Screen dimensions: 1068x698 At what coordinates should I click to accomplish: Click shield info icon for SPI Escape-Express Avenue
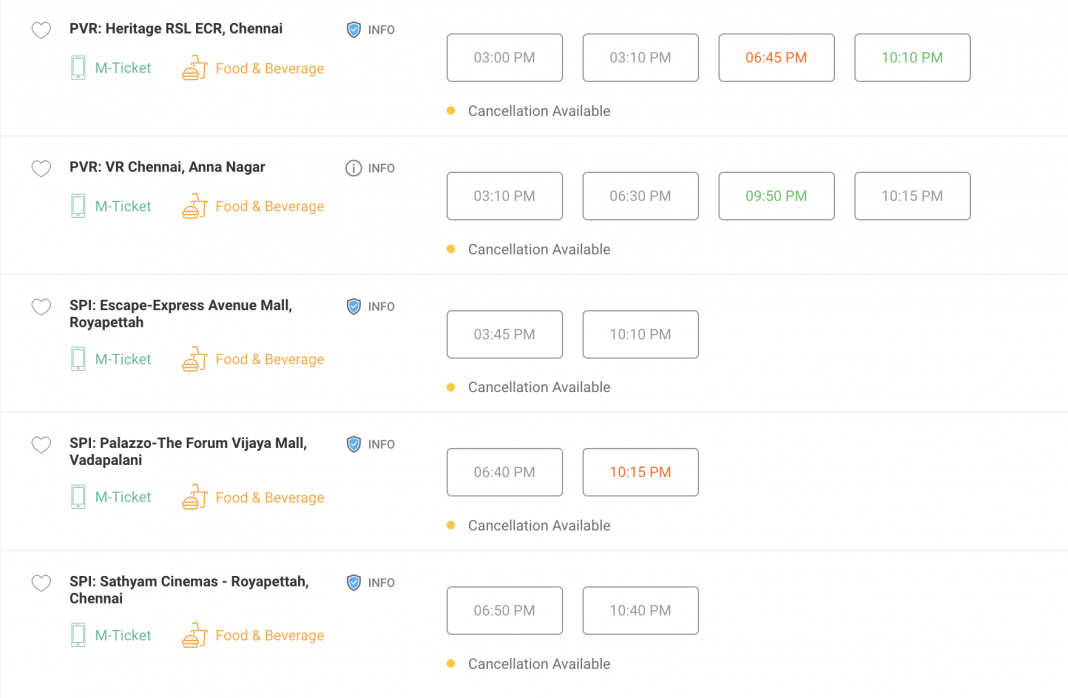(x=353, y=306)
